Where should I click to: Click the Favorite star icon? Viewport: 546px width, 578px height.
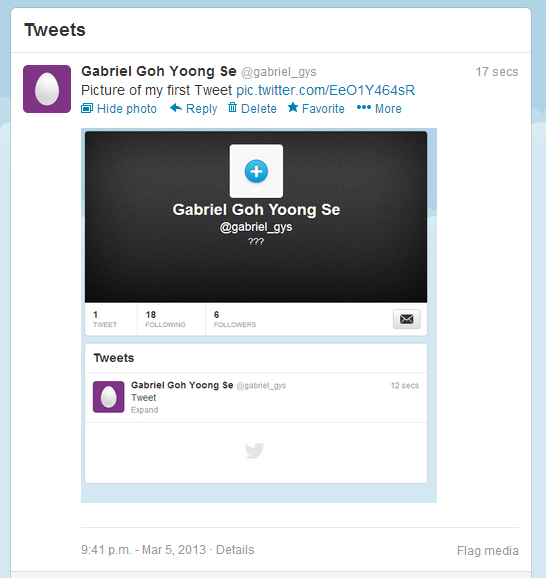(x=293, y=108)
